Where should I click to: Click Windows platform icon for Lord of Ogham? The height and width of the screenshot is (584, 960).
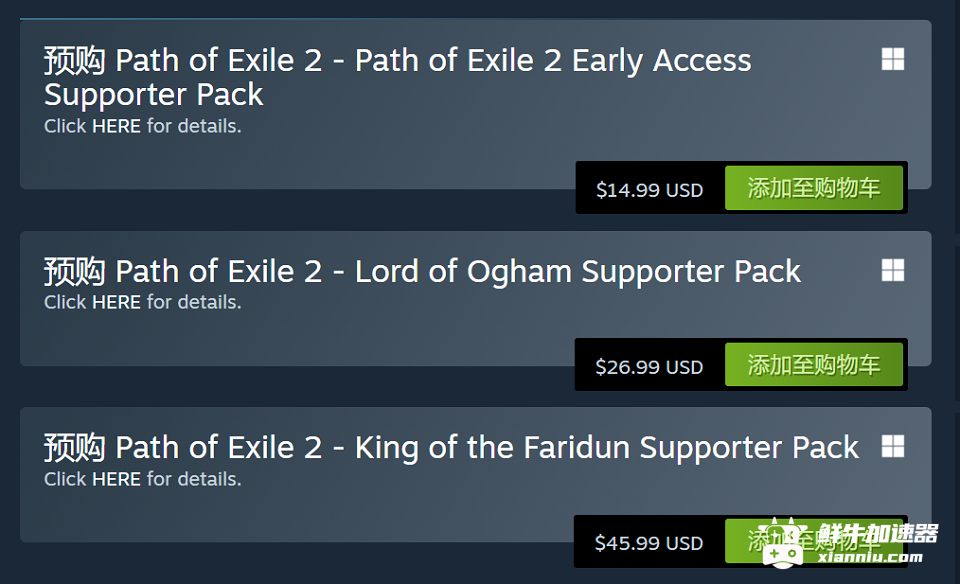pyautogui.click(x=893, y=270)
